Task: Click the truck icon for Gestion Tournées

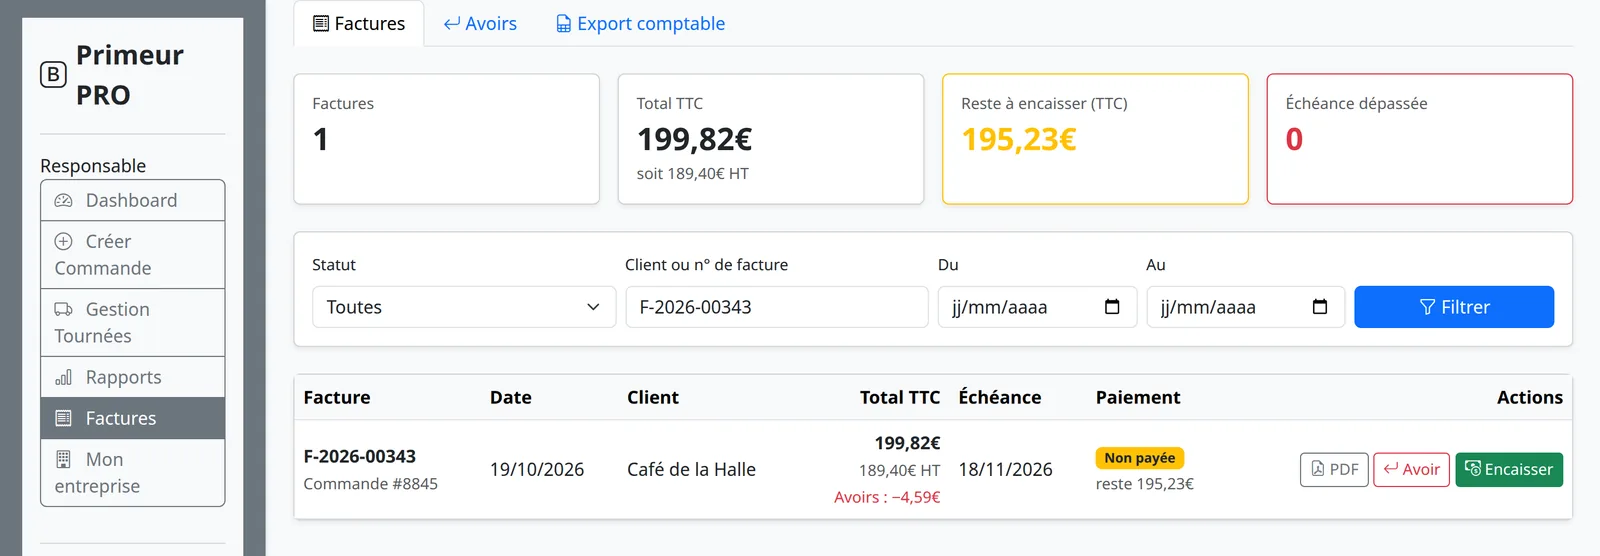Action: pos(64,309)
